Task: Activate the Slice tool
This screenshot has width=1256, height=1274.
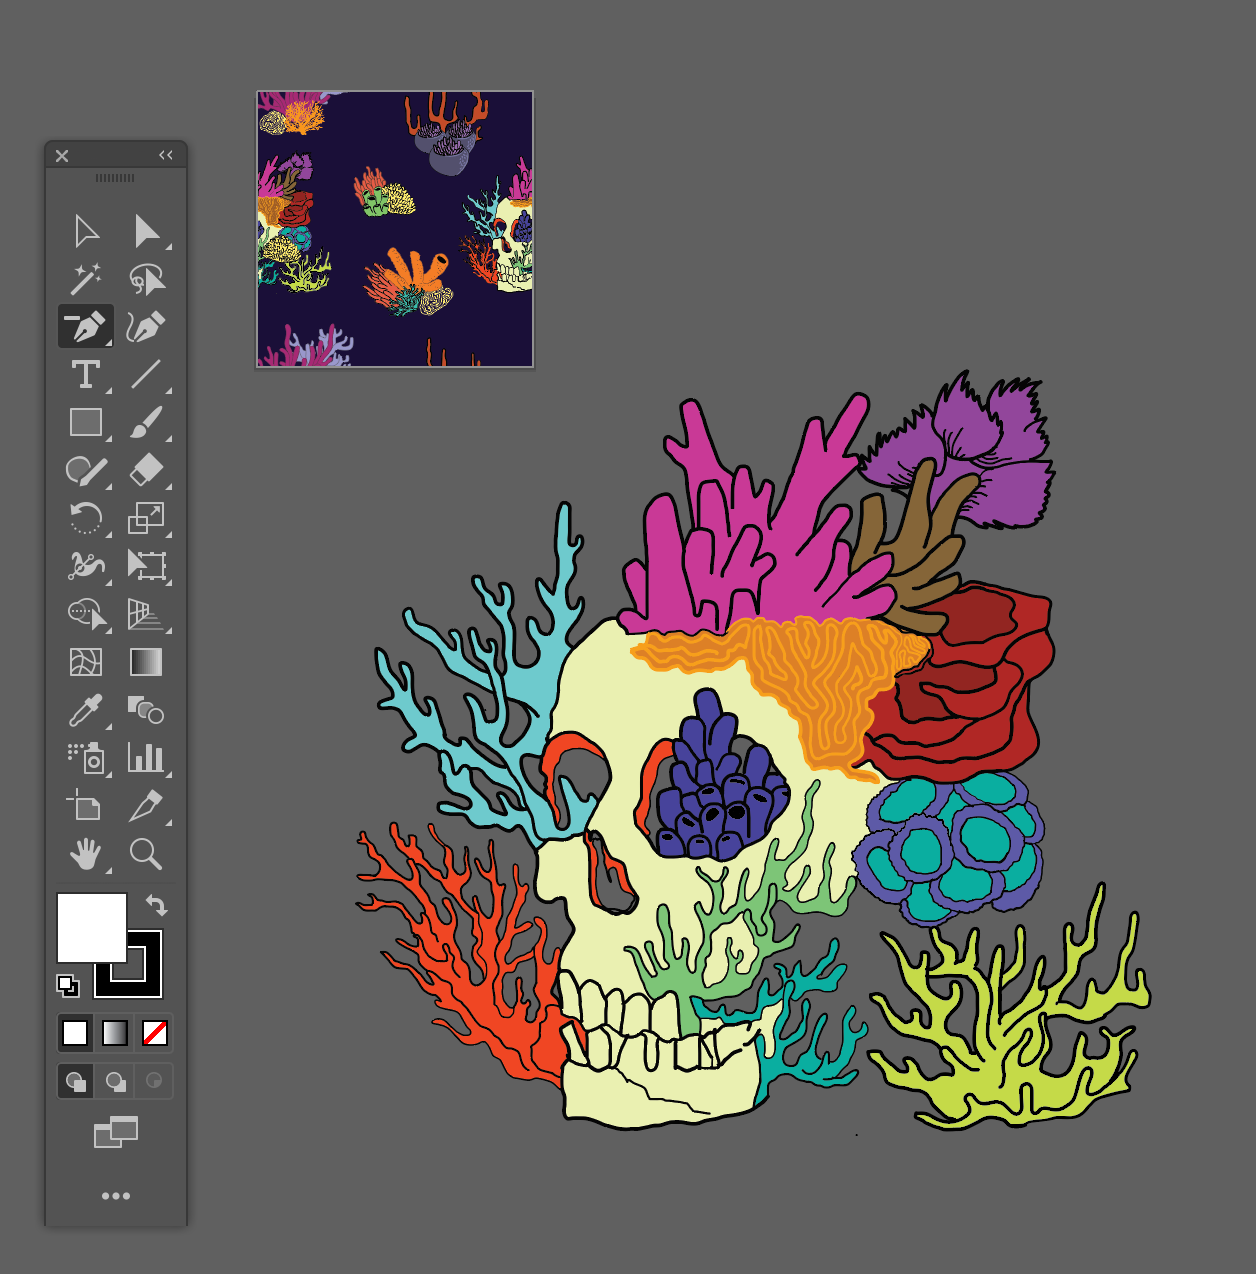Action: pyautogui.click(x=146, y=805)
